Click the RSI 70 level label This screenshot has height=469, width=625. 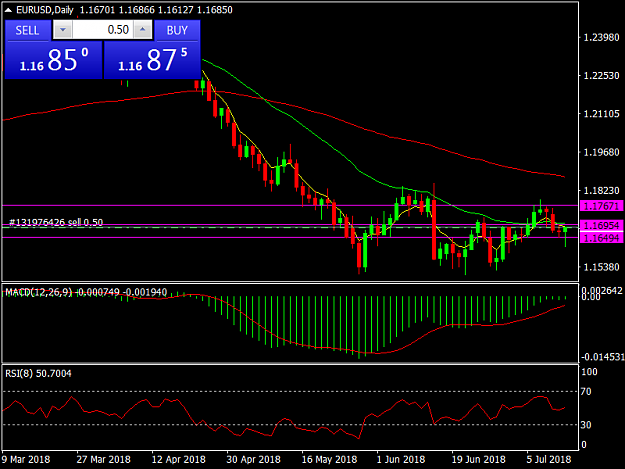586,392
